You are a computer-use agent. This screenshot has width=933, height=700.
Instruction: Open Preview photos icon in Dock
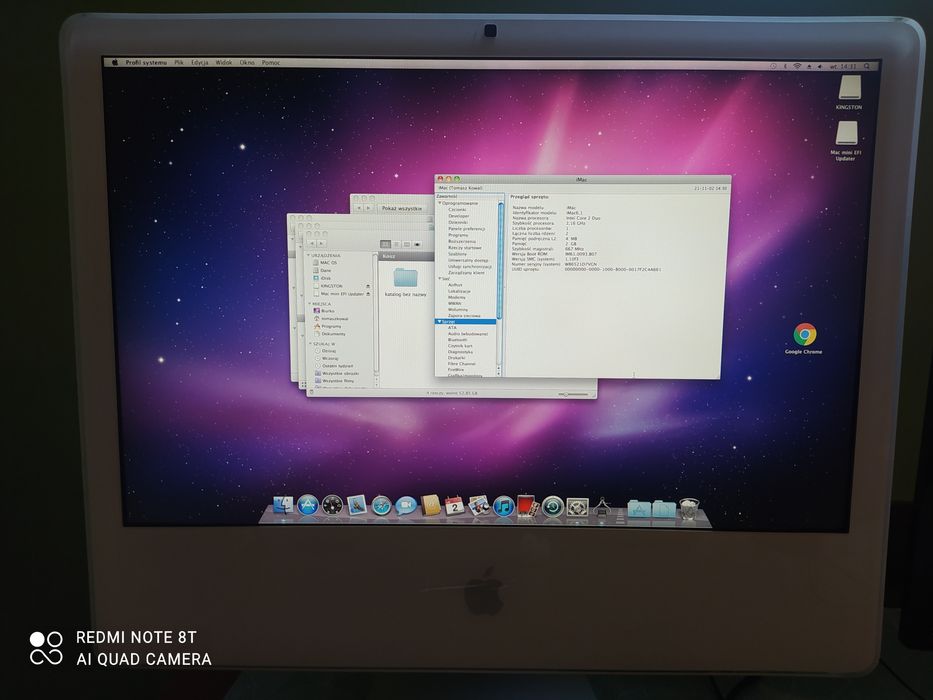[479, 506]
